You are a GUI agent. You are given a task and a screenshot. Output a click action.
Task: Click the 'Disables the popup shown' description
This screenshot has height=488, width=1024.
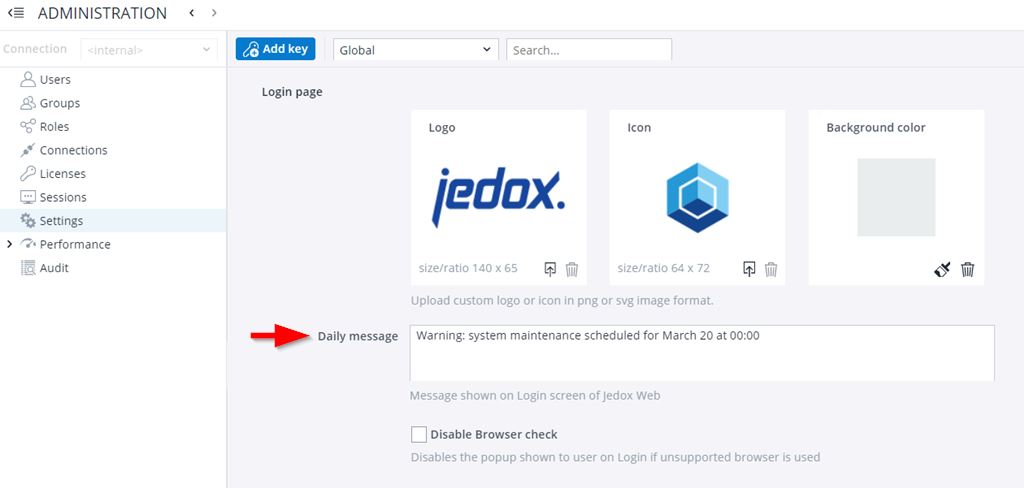click(x=615, y=457)
